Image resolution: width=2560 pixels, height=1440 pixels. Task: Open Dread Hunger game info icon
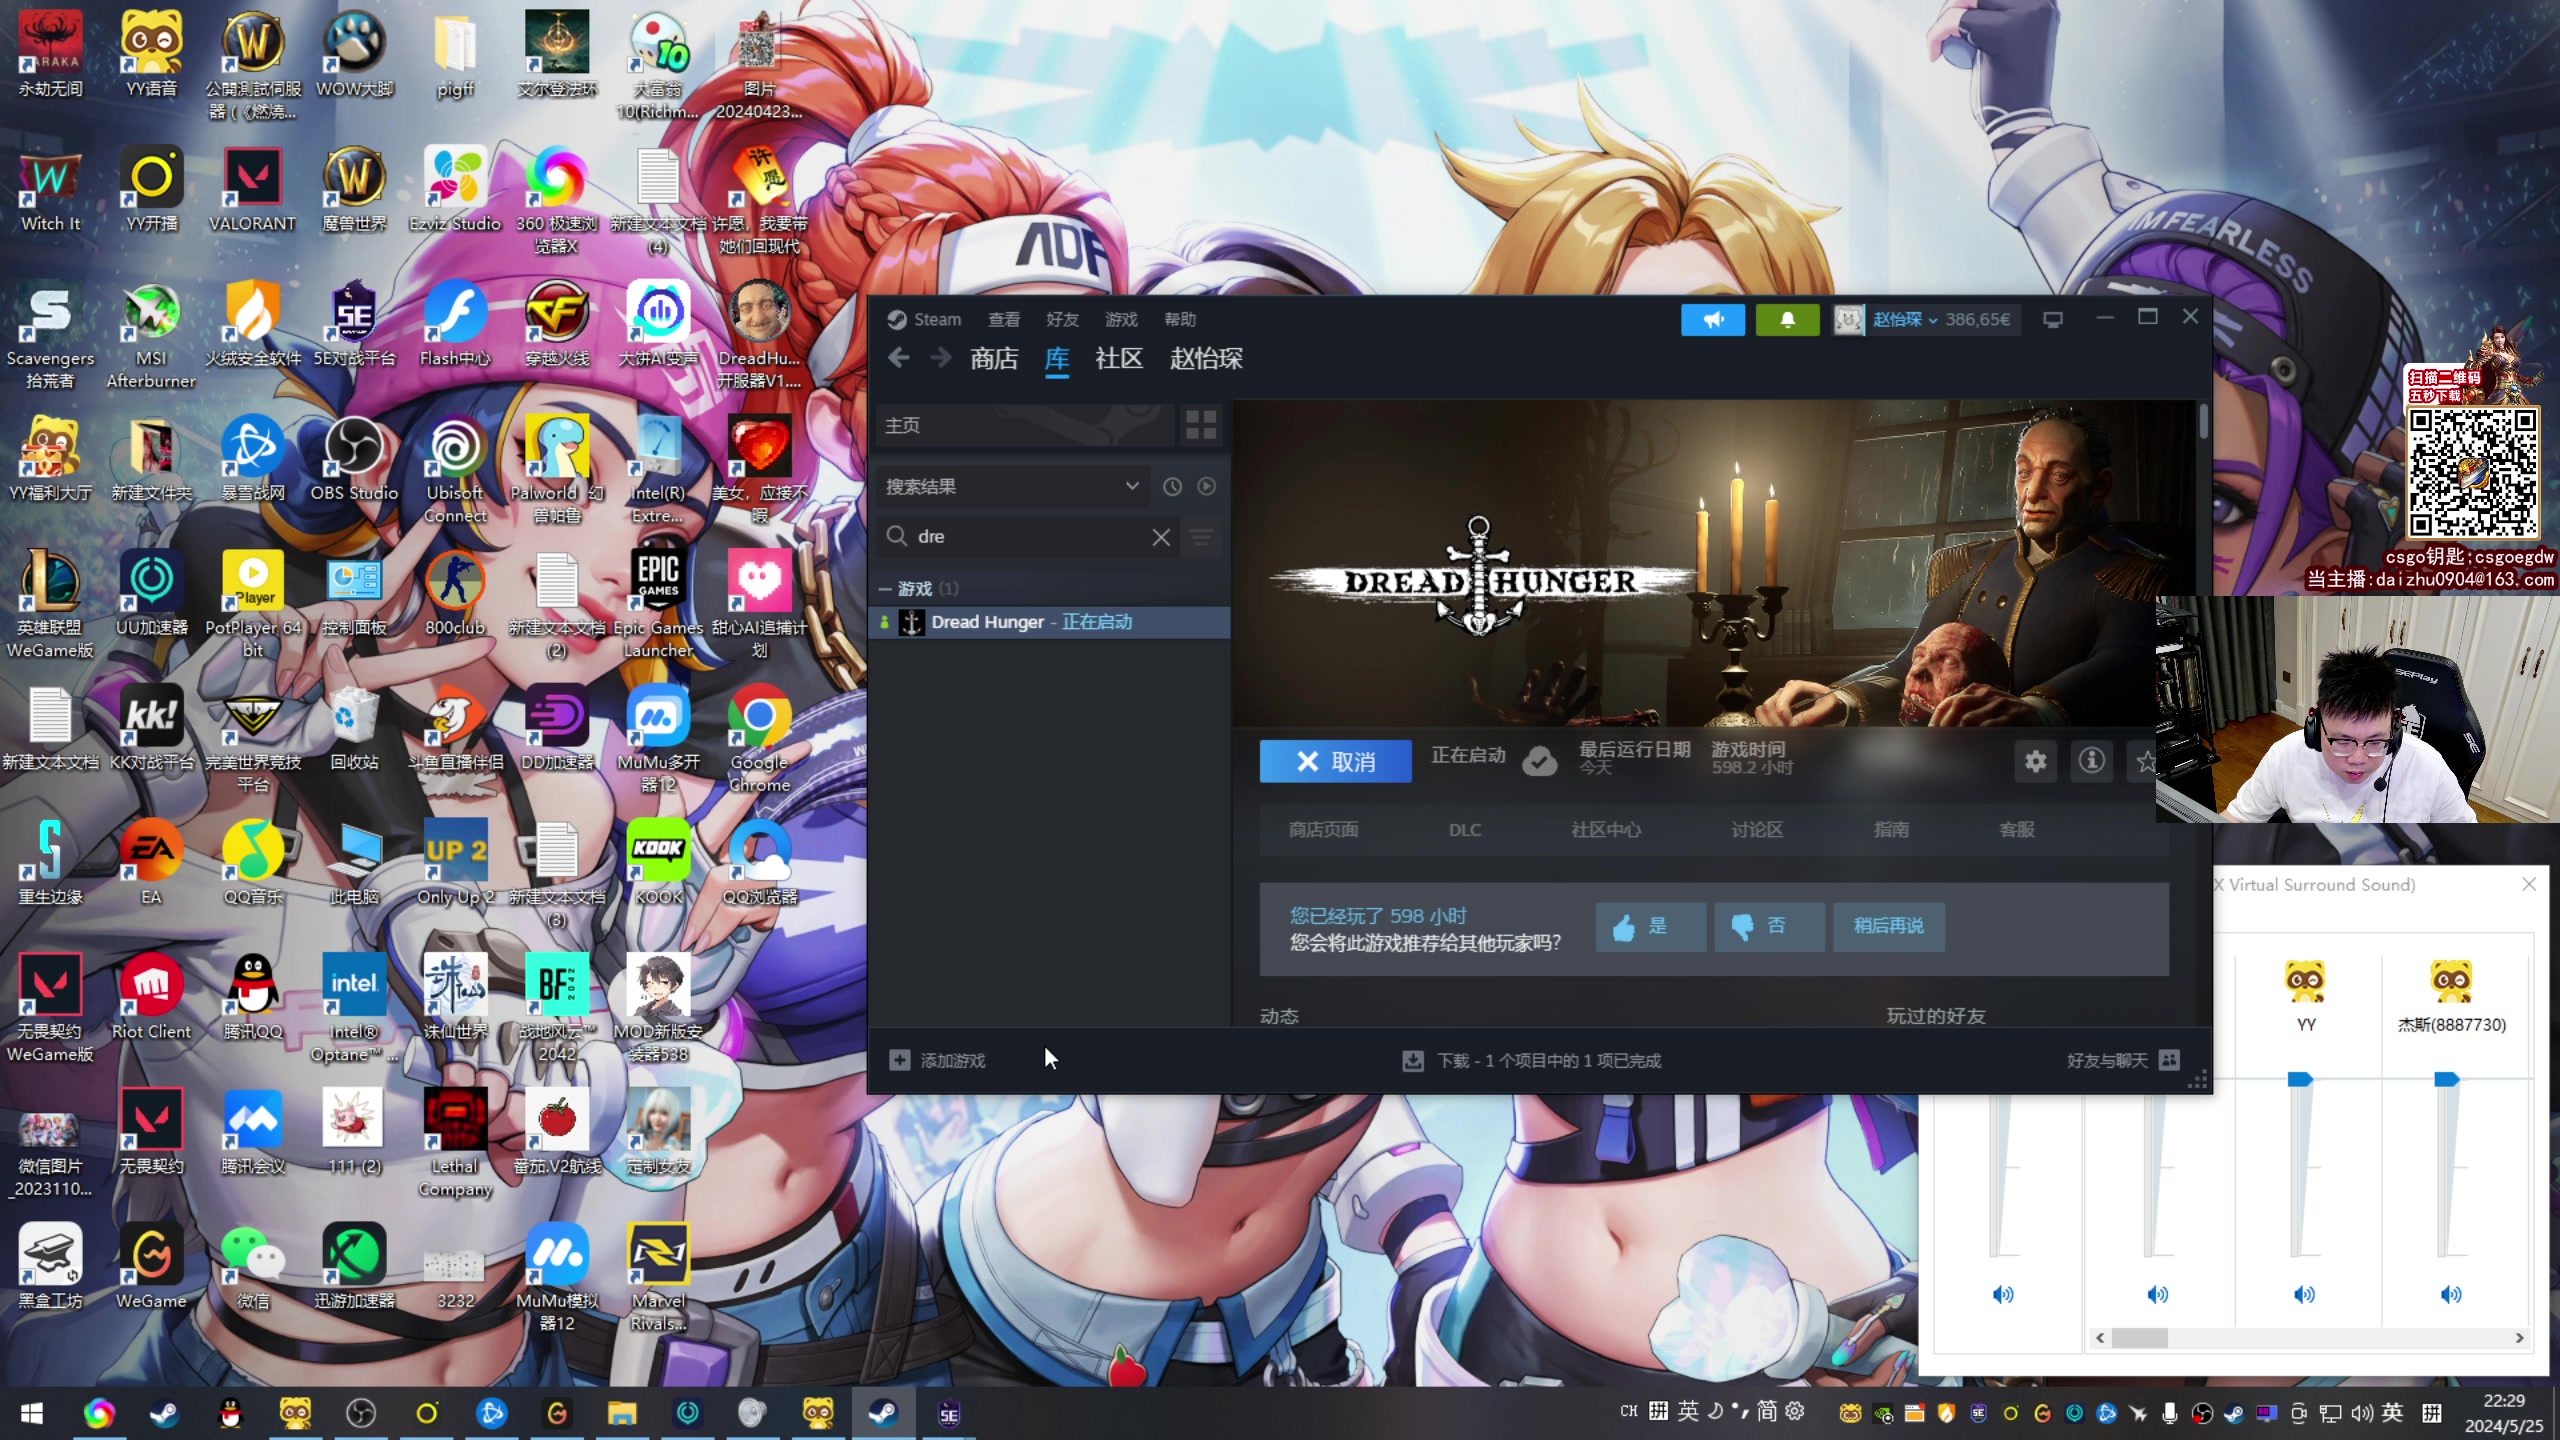(x=2091, y=762)
